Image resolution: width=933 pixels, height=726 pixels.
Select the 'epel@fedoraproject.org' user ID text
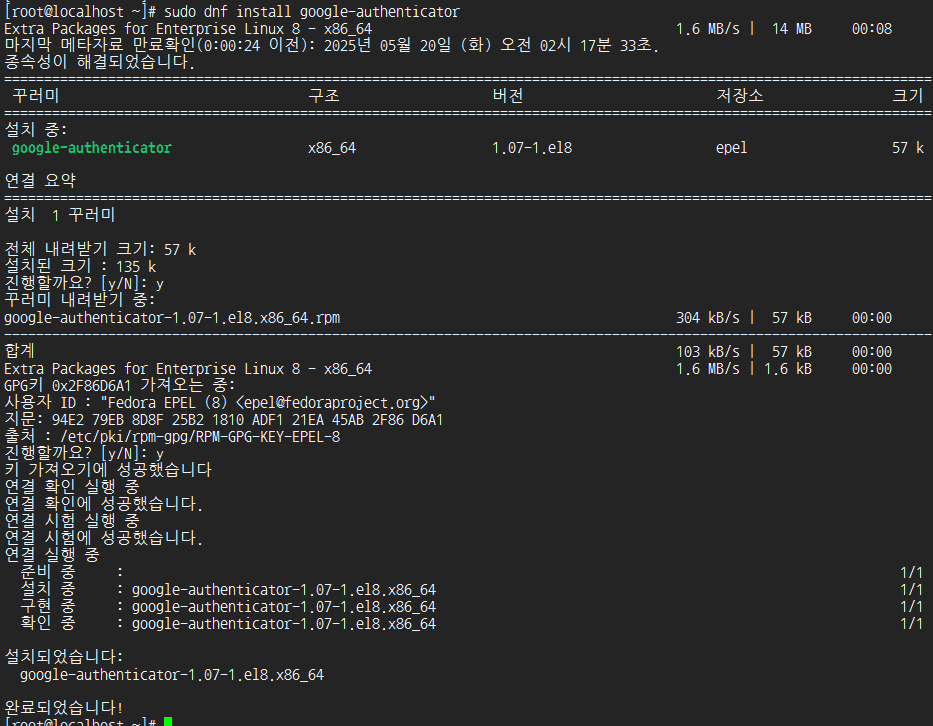click(332, 403)
